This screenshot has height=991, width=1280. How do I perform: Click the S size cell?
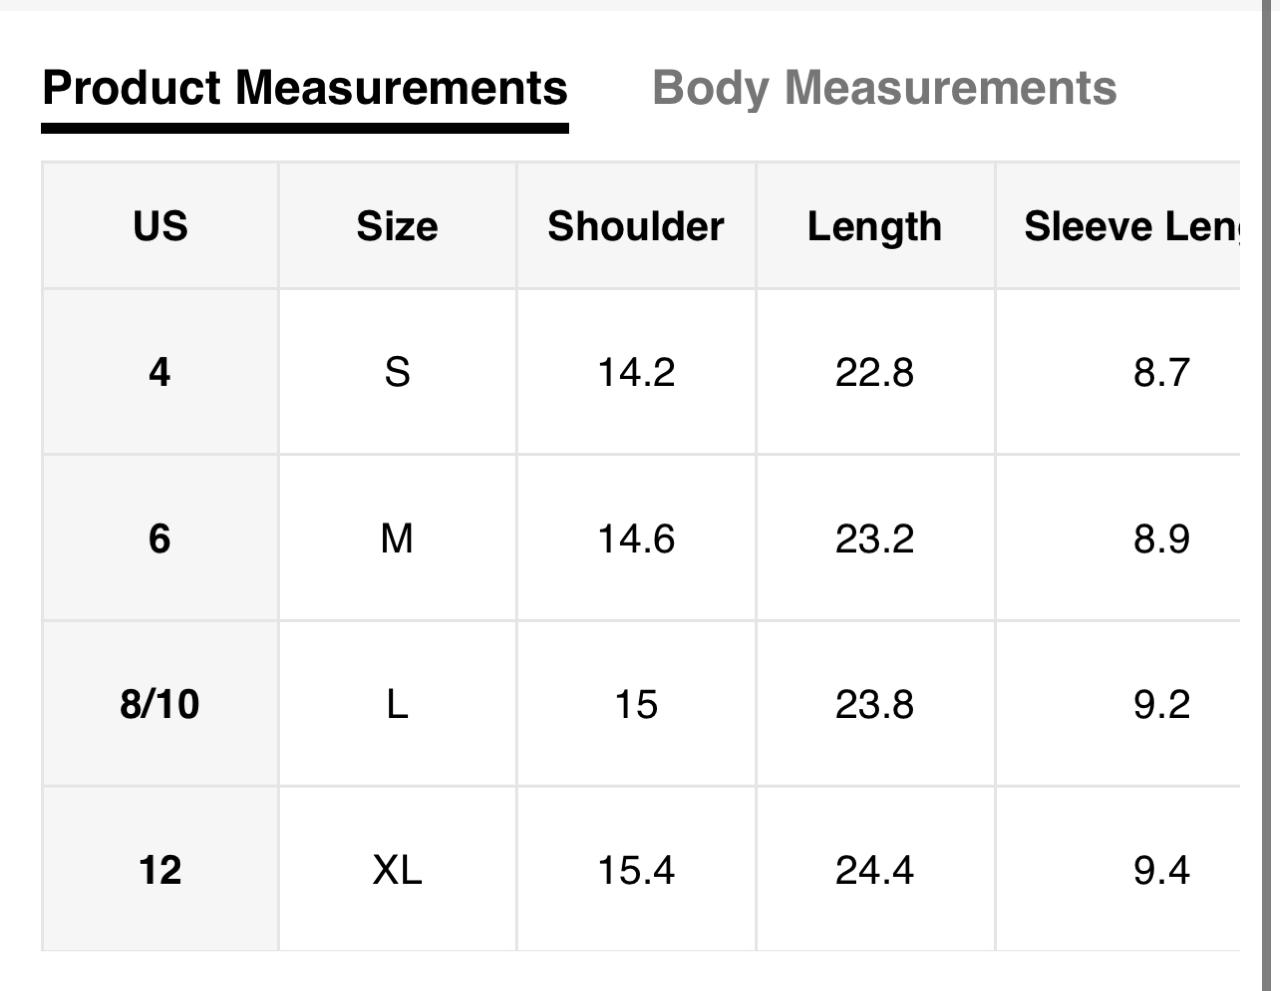point(397,372)
